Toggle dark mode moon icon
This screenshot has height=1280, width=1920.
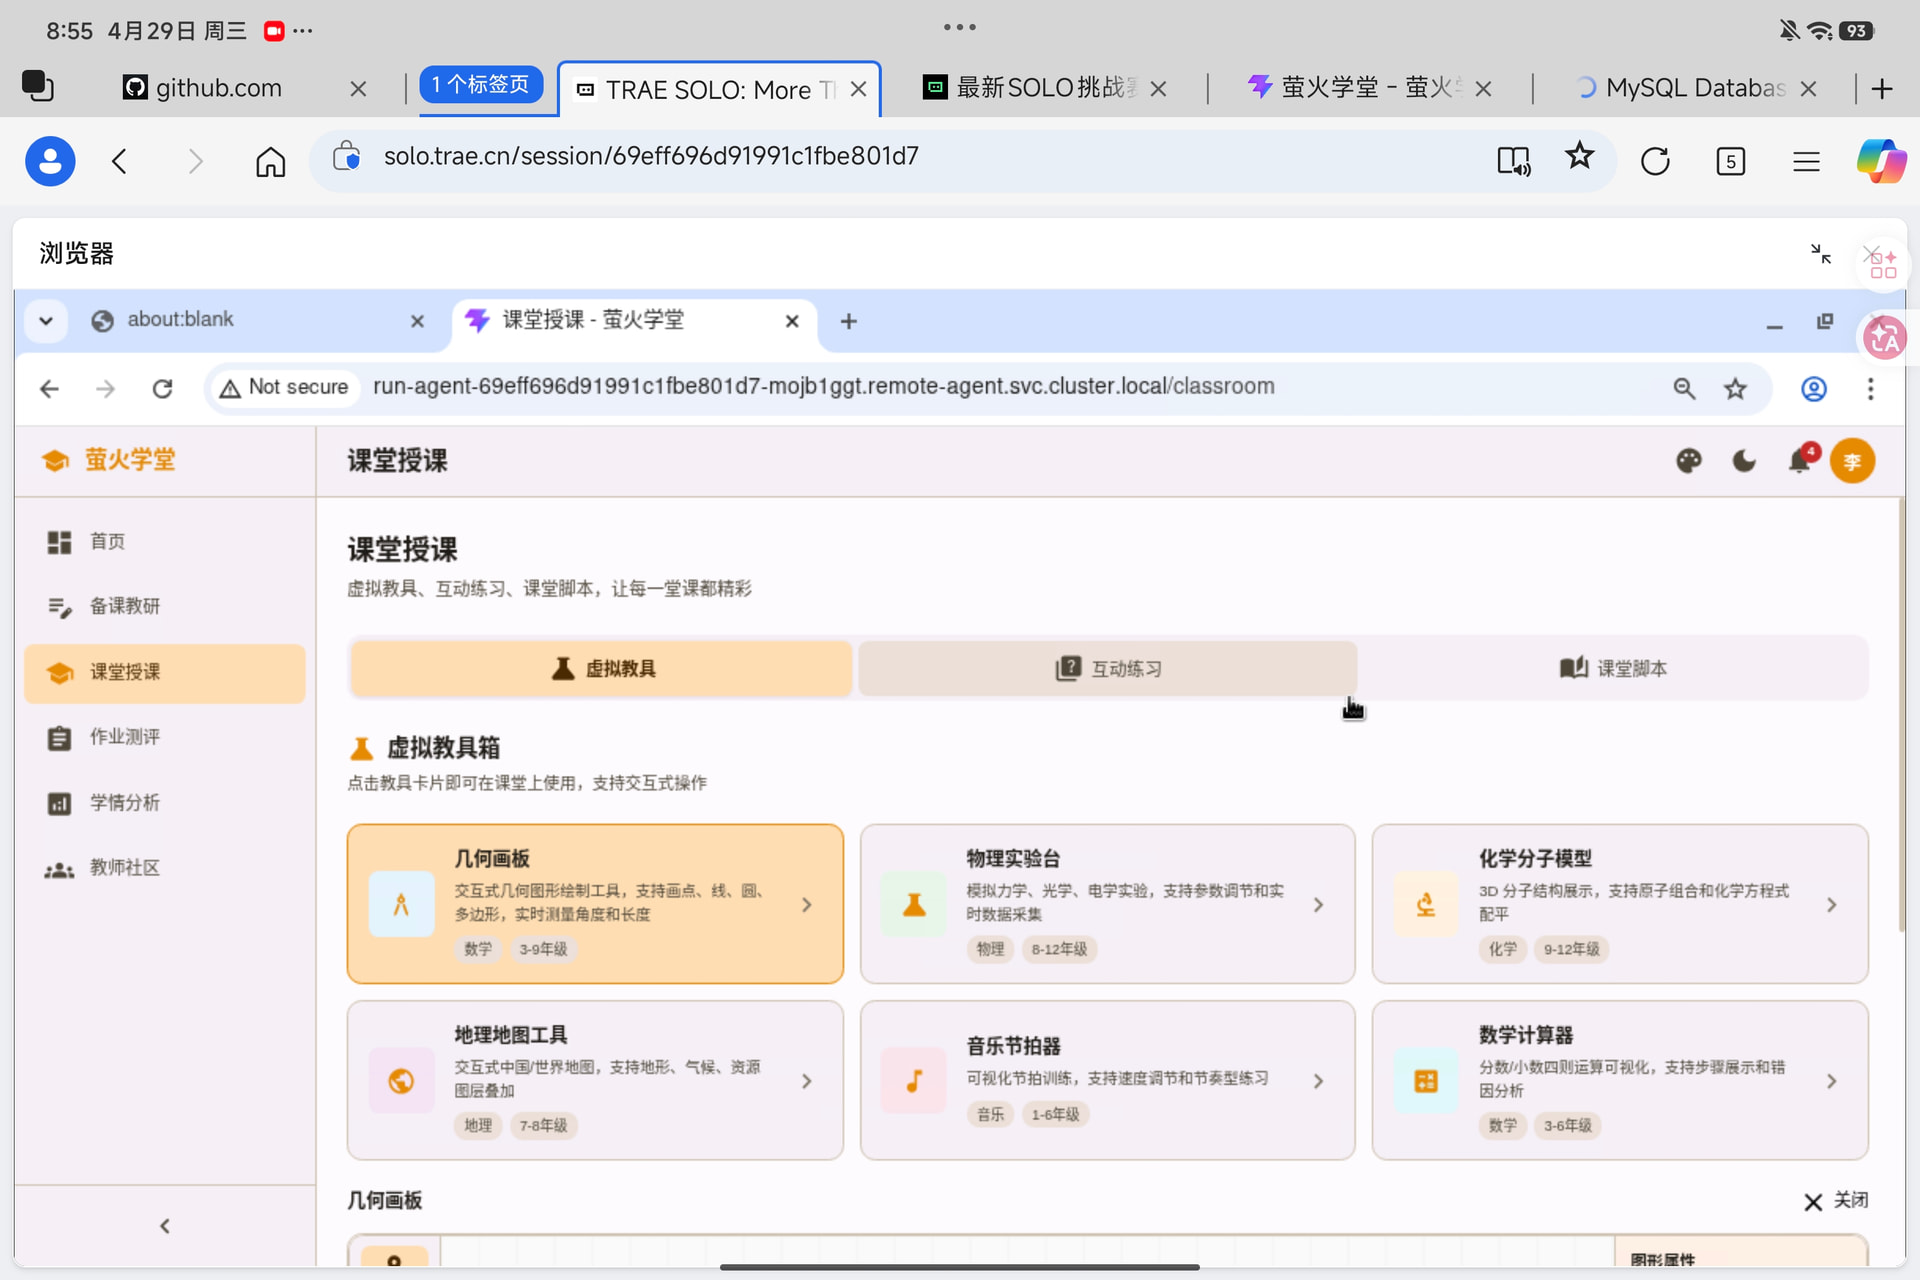(x=1744, y=461)
